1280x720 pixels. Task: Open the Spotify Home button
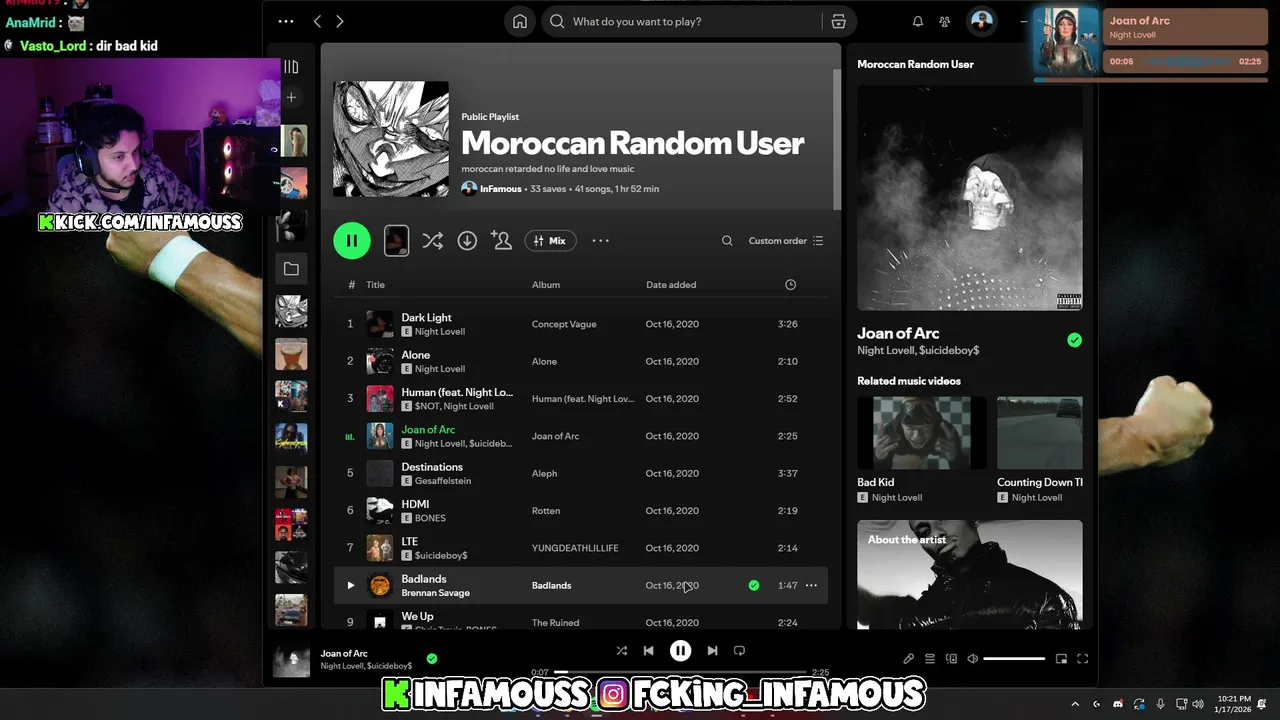pos(520,21)
